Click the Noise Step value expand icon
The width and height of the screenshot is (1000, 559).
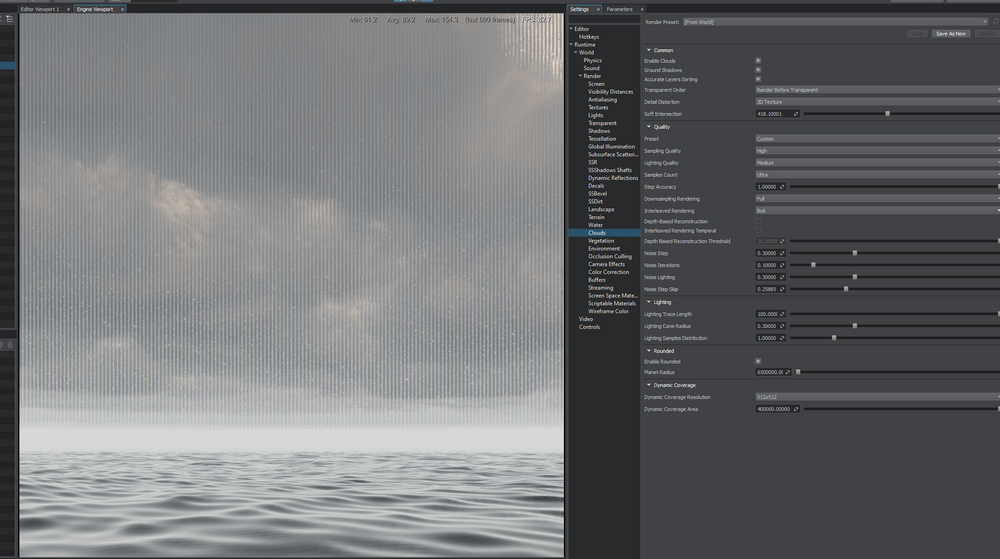click(783, 253)
